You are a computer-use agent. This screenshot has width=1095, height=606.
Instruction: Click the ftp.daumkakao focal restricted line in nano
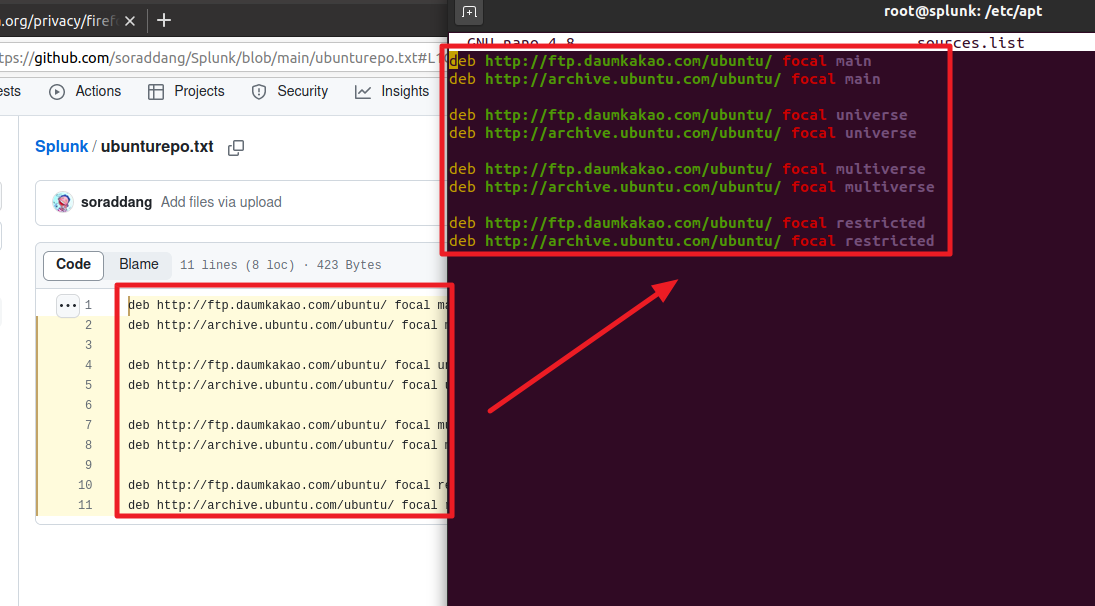coord(687,223)
